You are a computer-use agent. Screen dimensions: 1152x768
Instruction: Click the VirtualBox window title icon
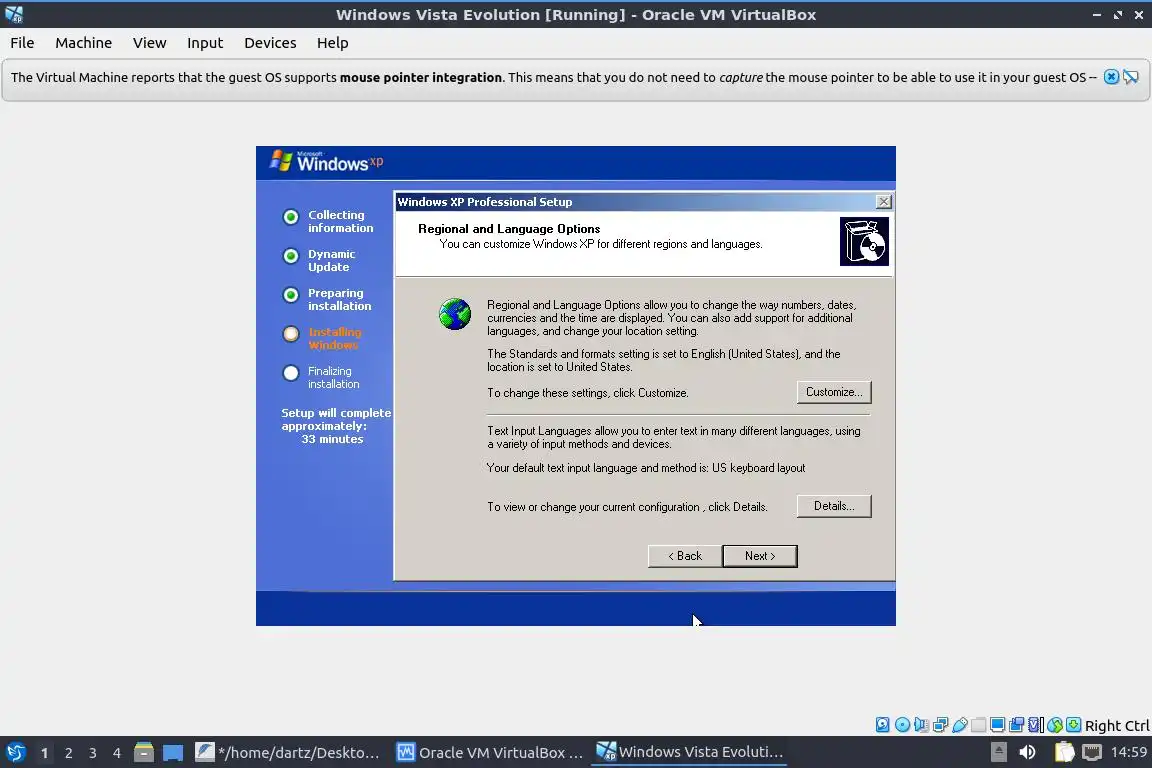14,14
